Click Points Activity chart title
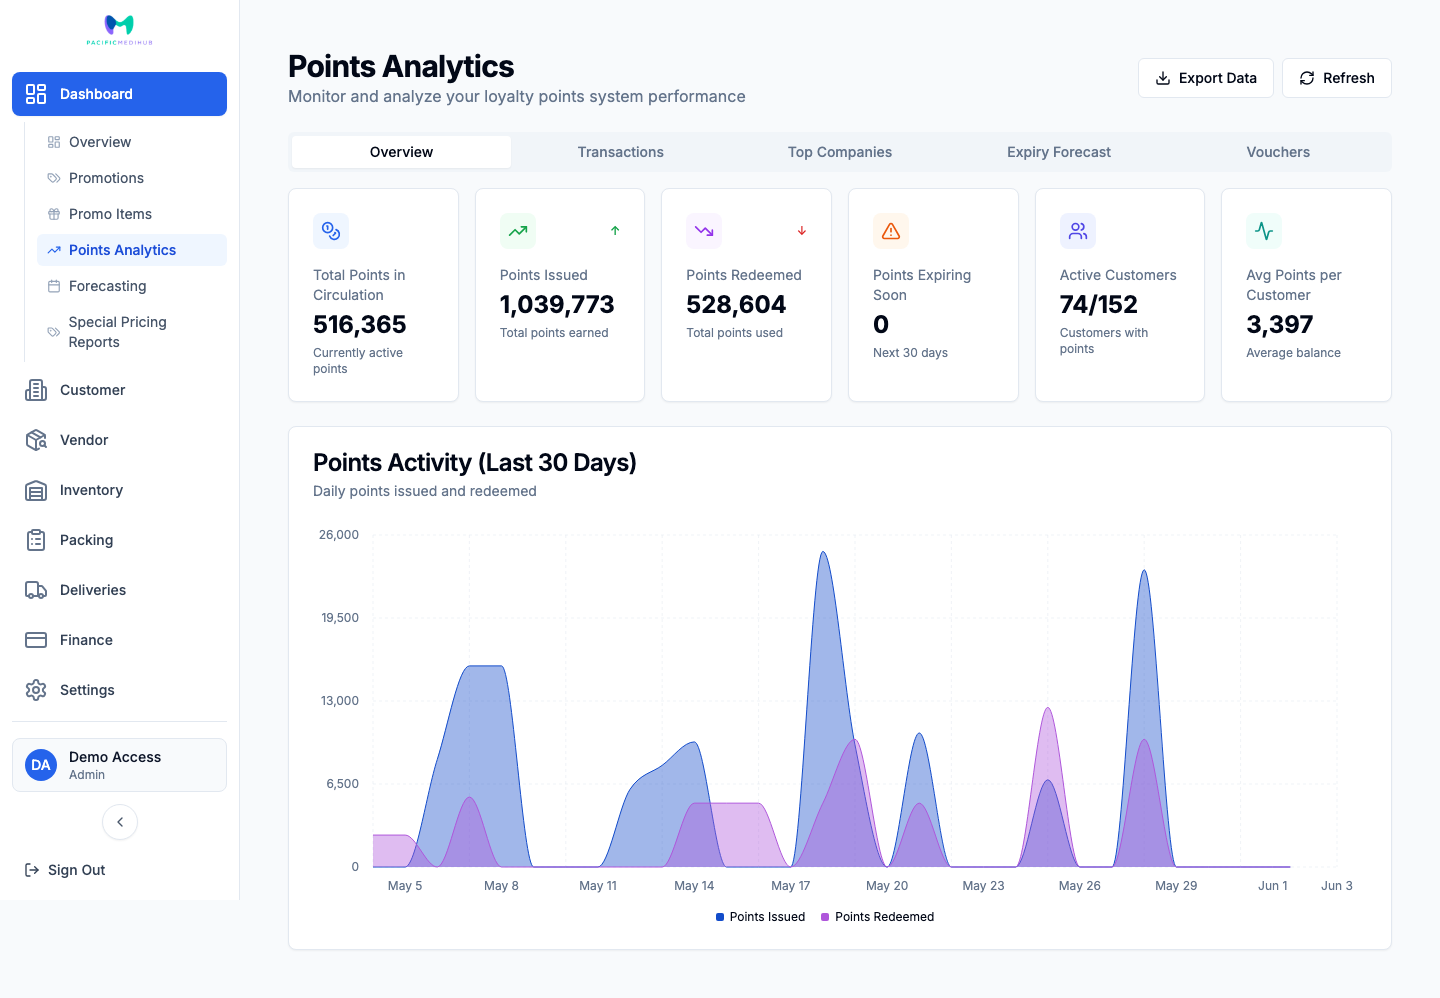 point(475,463)
